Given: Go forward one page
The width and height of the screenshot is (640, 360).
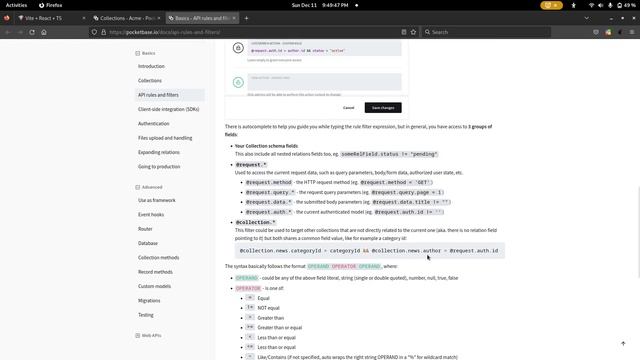Looking at the screenshot, I should point(20,32).
